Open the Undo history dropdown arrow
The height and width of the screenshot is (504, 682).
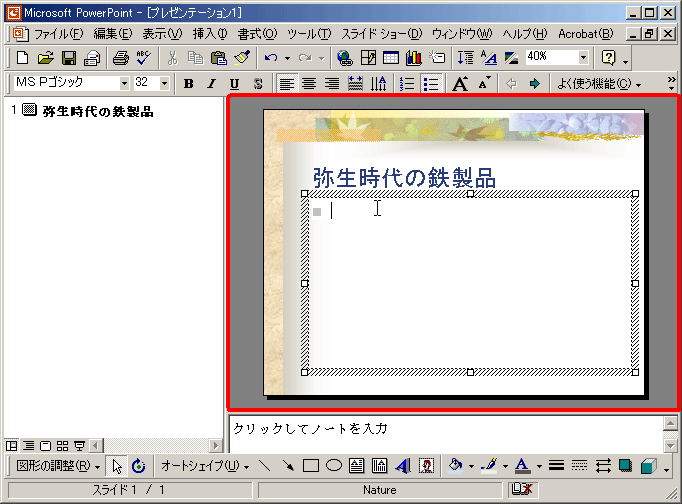point(287,58)
